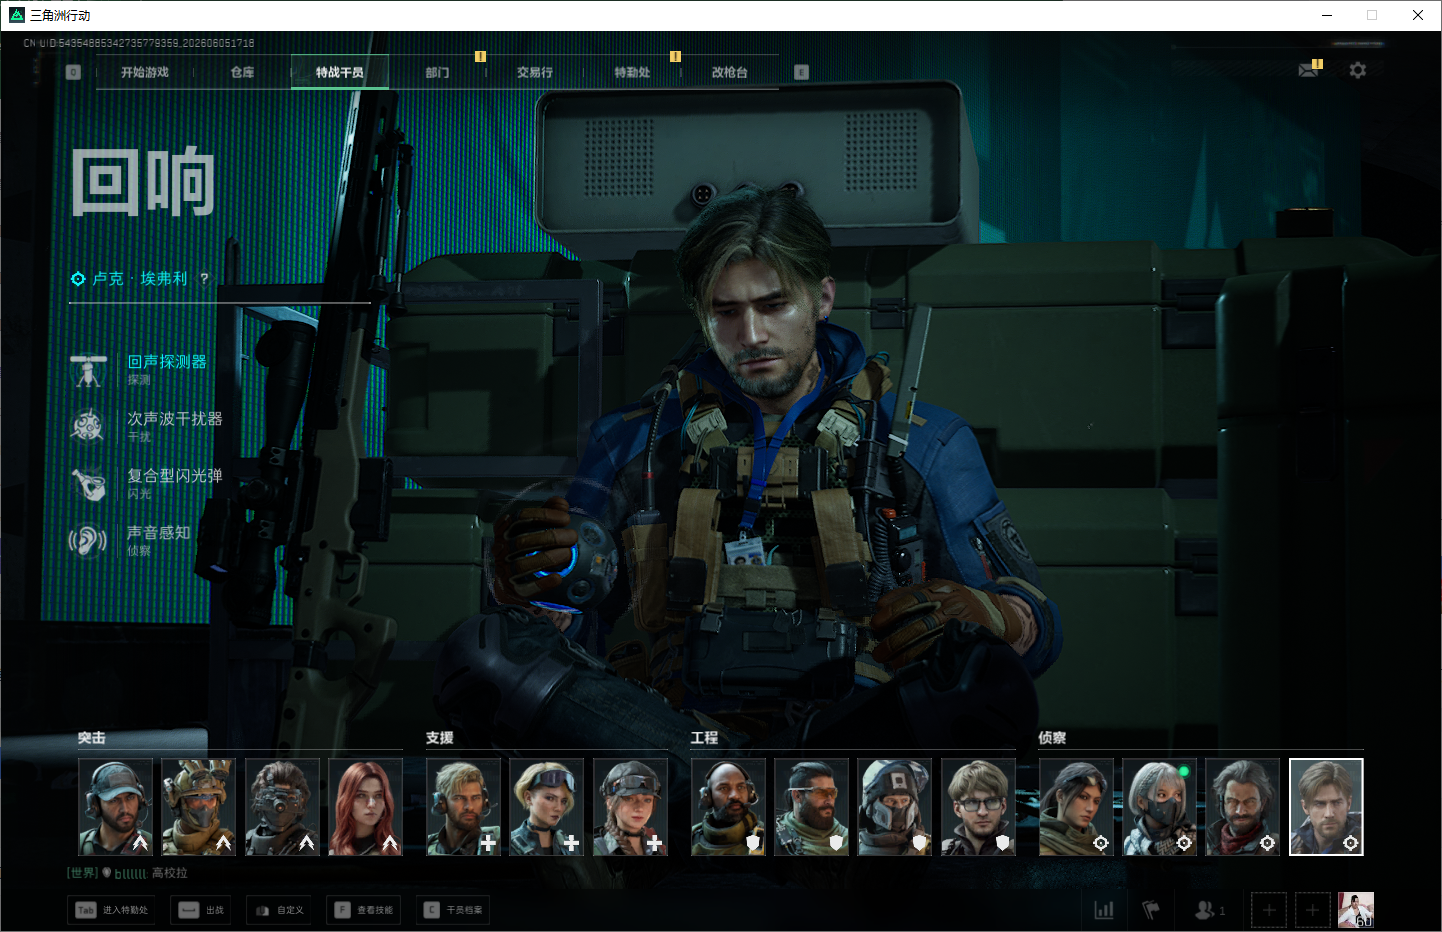Open the 改枪台 tab
Screen dimensions: 1442x932
click(x=730, y=72)
